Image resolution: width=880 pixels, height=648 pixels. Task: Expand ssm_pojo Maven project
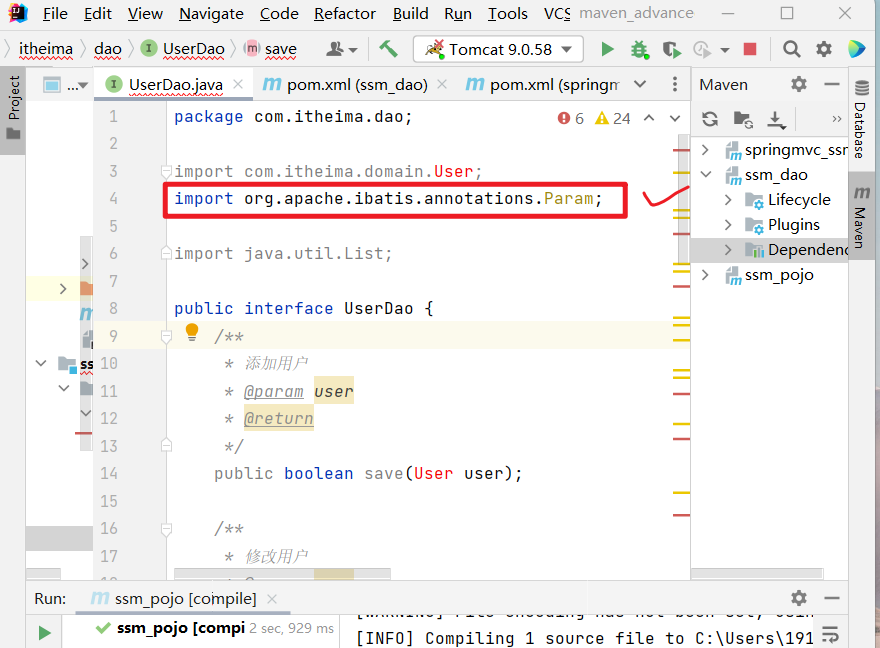click(705, 274)
